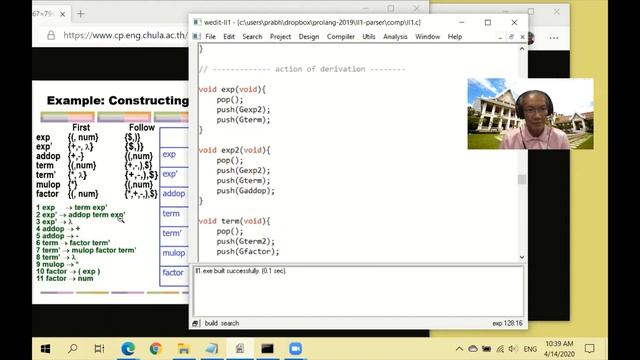Open the Windows Start menu
Viewport: 640px width, 360px height.
pyautogui.click(x=45, y=349)
